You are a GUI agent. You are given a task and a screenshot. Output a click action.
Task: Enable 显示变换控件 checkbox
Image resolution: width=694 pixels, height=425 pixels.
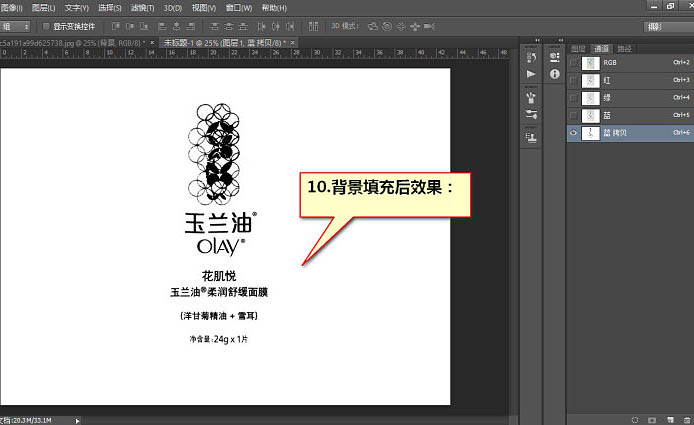[x=46, y=27]
